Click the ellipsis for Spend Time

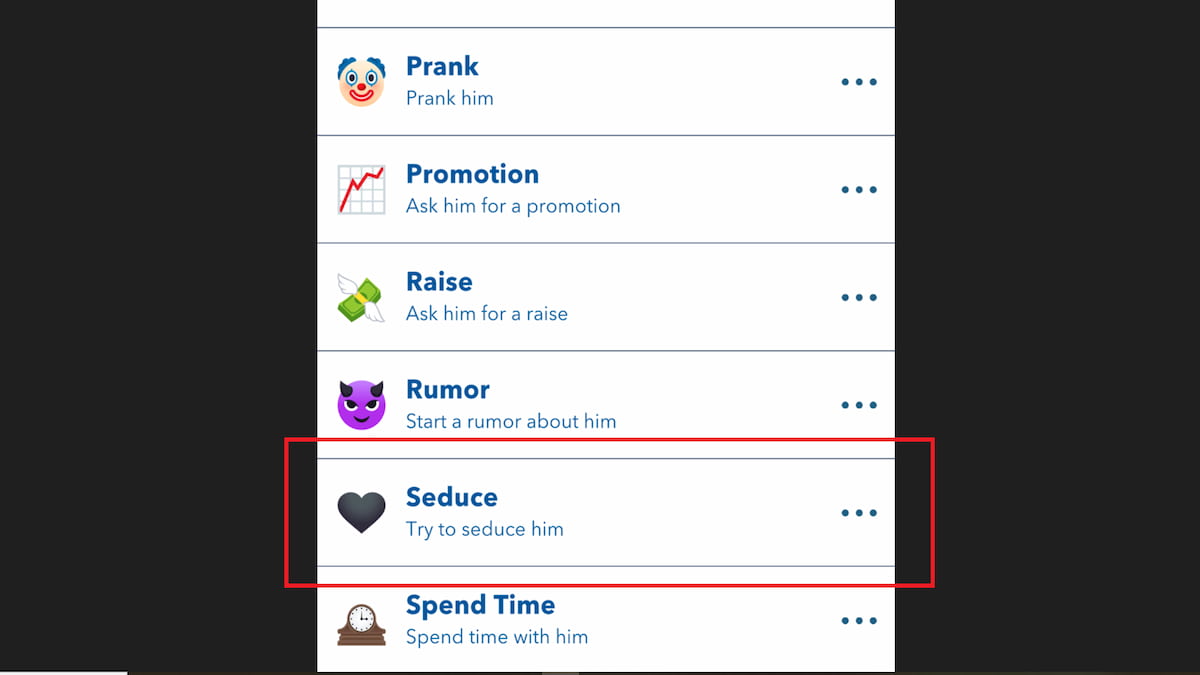859,621
